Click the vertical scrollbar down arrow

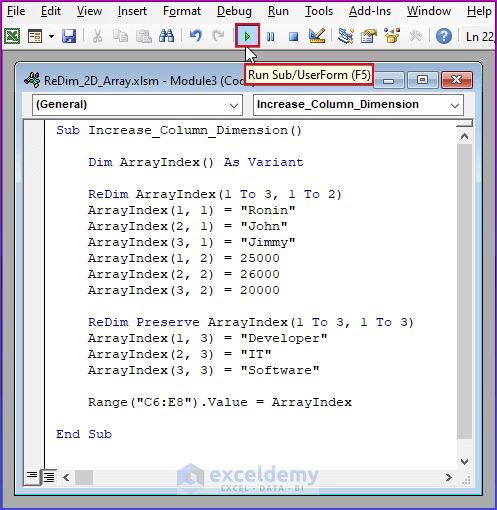pyautogui.click(x=464, y=462)
